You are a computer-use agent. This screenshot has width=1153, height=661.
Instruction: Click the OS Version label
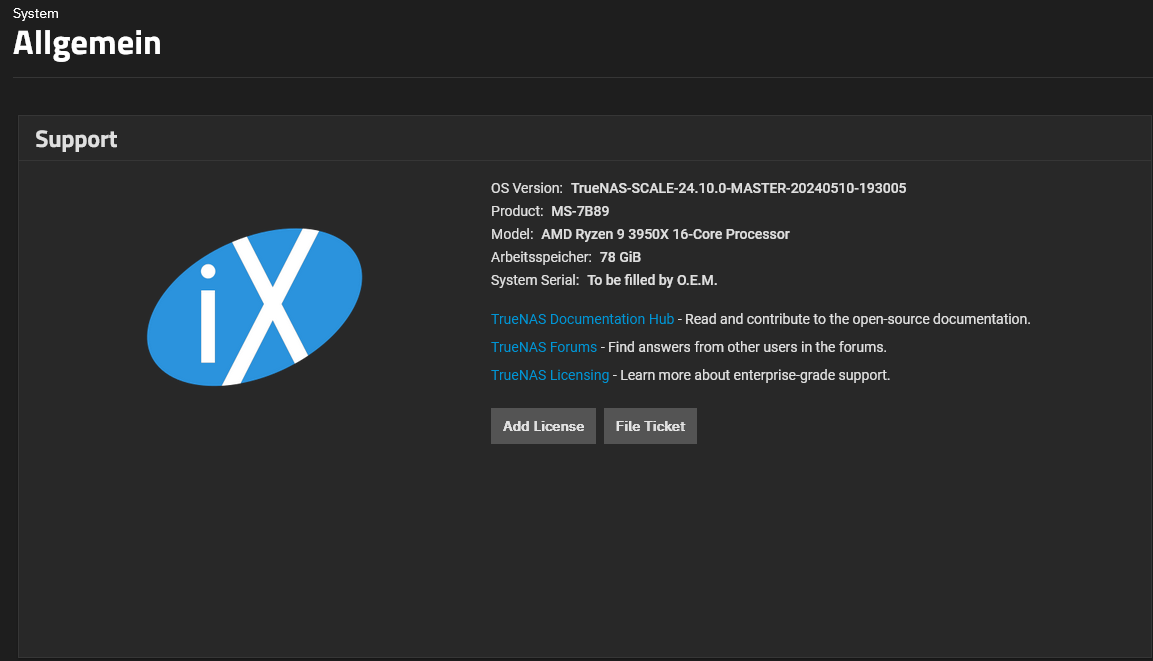526,188
